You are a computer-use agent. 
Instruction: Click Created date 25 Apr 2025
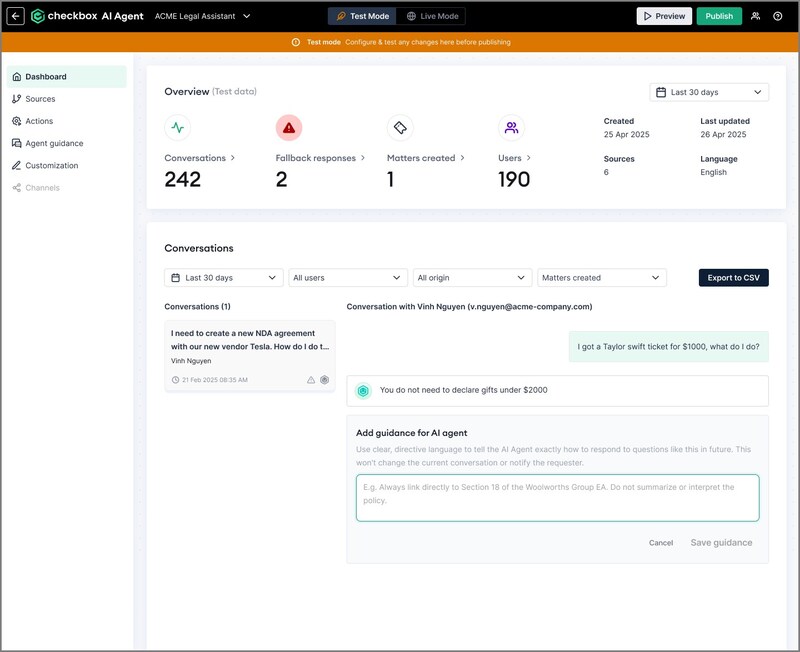627,135
